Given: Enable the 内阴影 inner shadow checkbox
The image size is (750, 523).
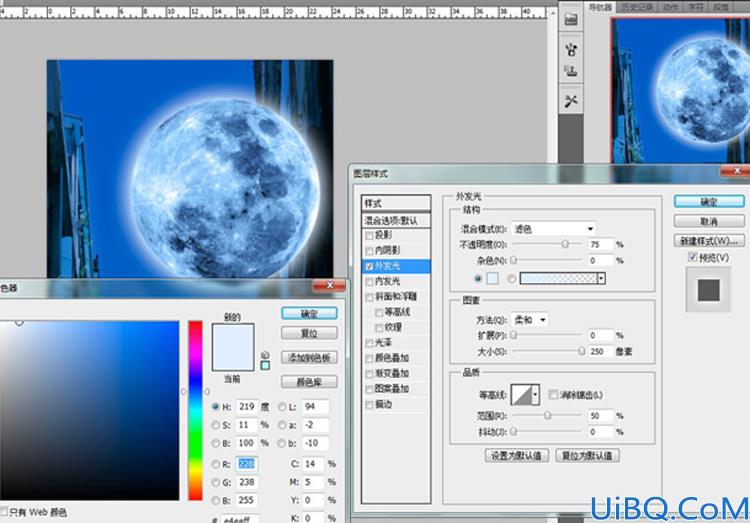Looking at the screenshot, I should (369, 251).
